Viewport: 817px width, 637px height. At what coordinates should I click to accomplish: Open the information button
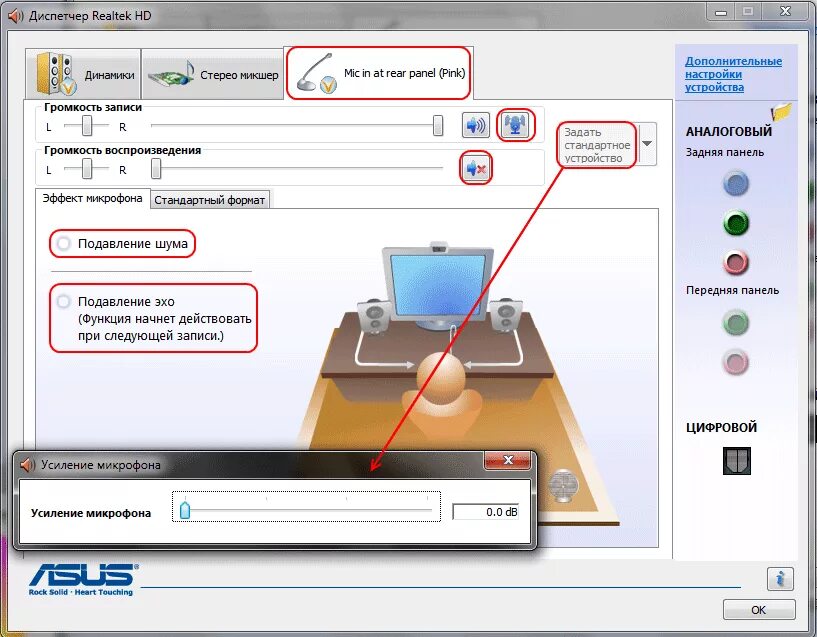tap(780, 579)
